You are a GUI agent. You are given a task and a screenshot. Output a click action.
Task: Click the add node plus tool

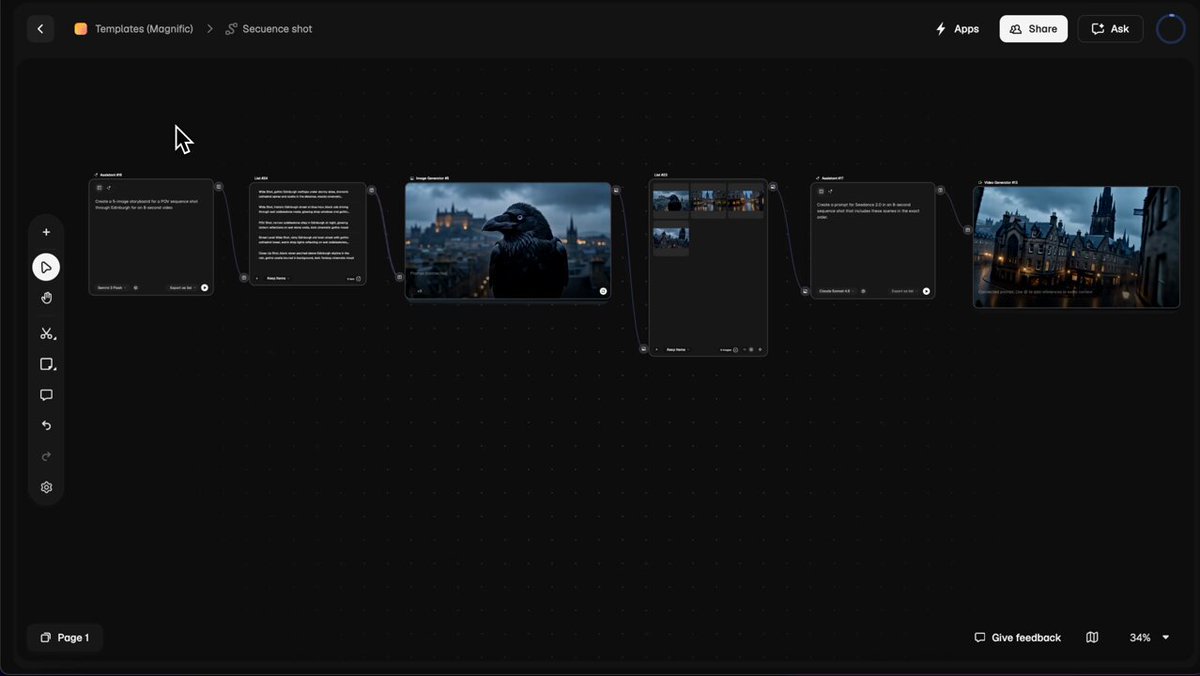pyautogui.click(x=46, y=232)
